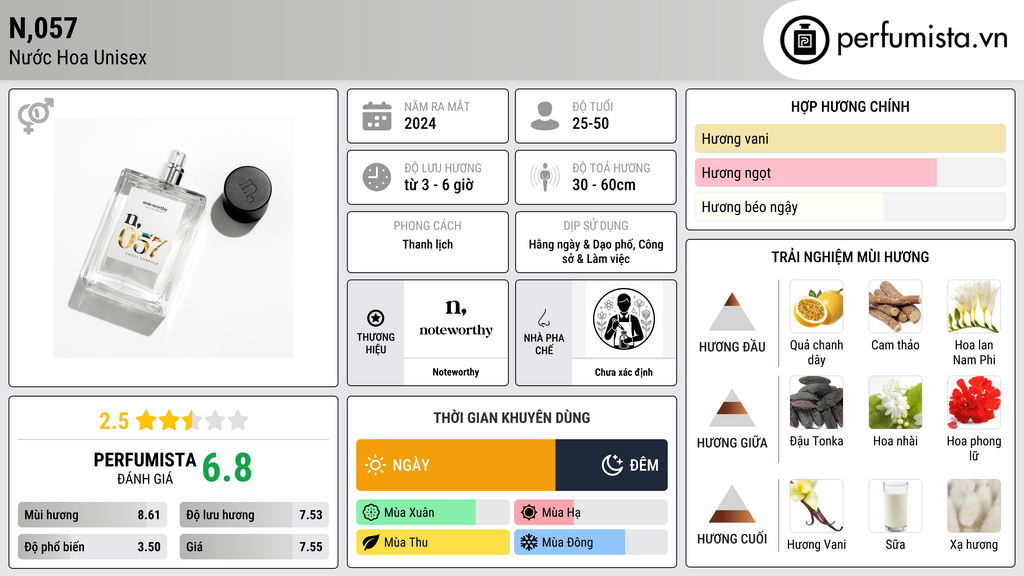Click the sun icon for Mùa Hạ
This screenshot has width=1024, height=576.
pyautogui.click(x=529, y=512)
